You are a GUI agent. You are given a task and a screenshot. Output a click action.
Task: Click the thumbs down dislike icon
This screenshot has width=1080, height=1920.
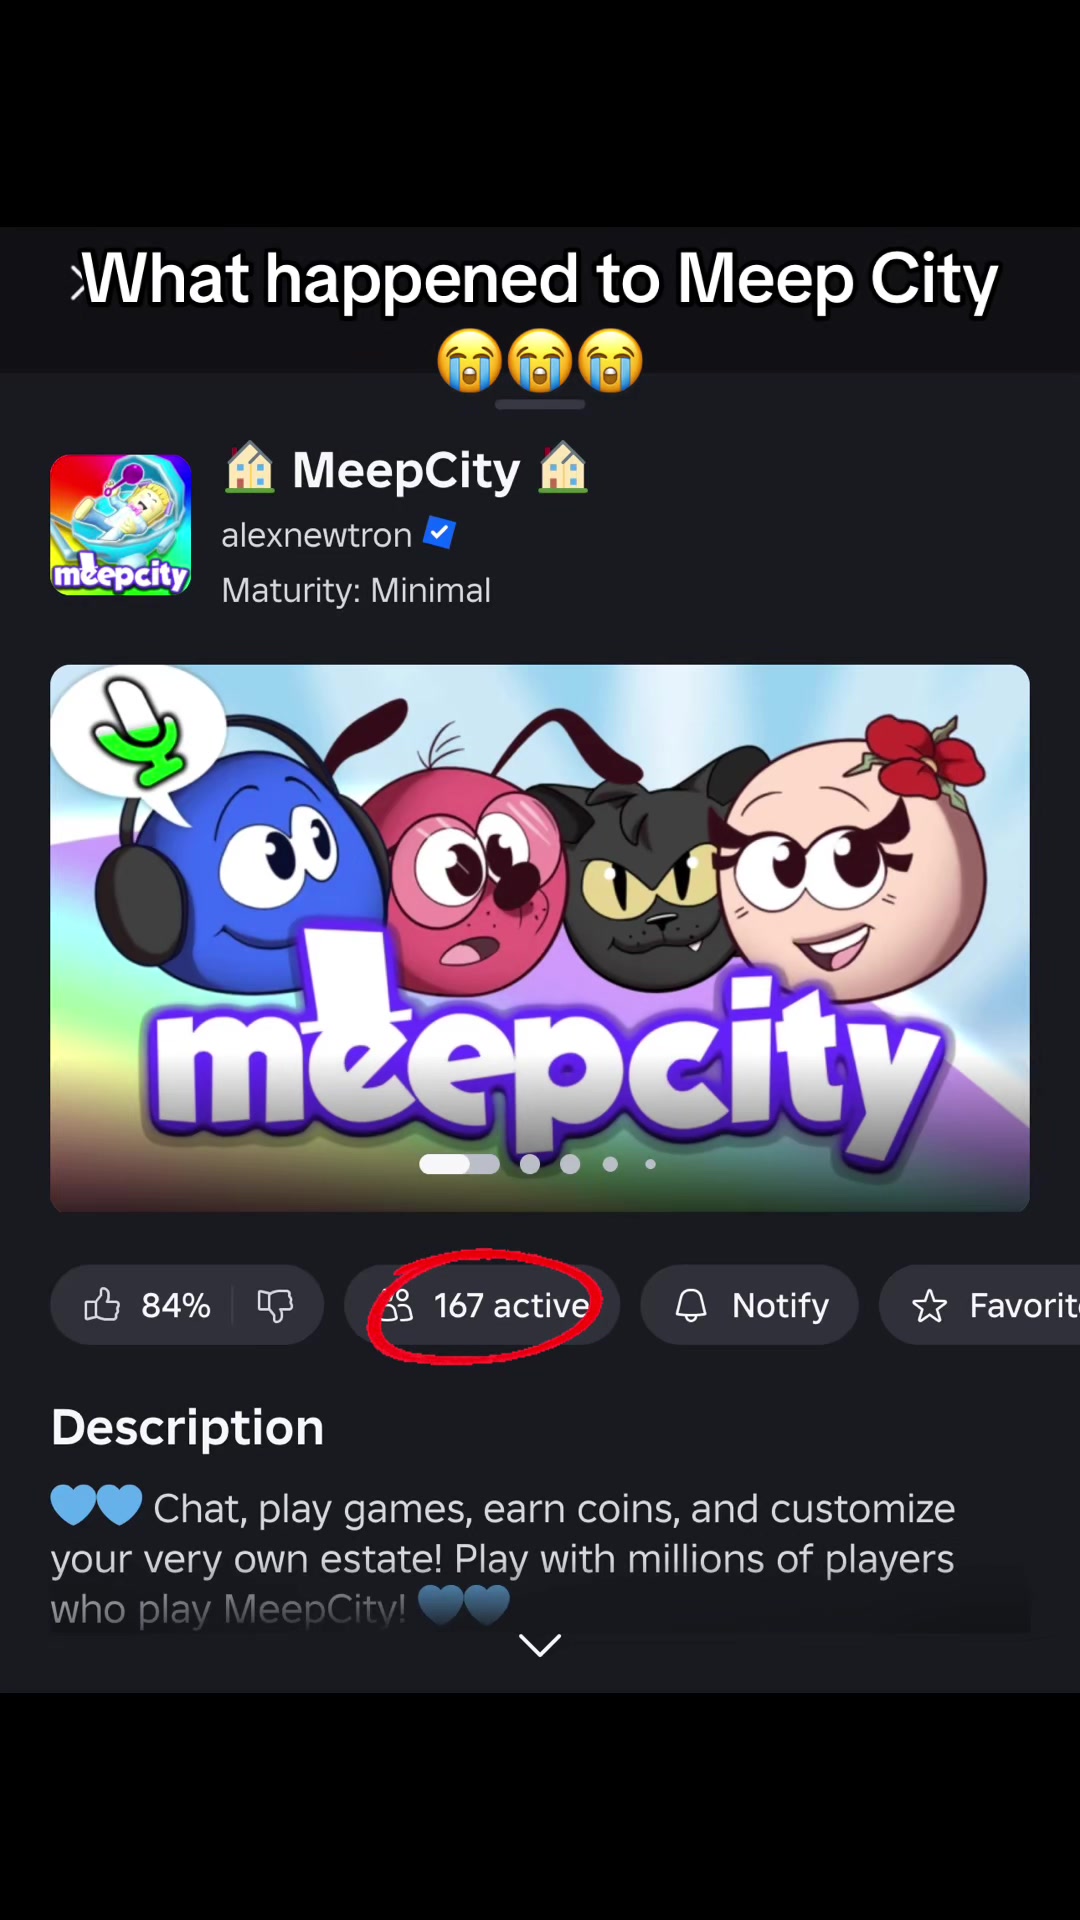coord(275,1305)
